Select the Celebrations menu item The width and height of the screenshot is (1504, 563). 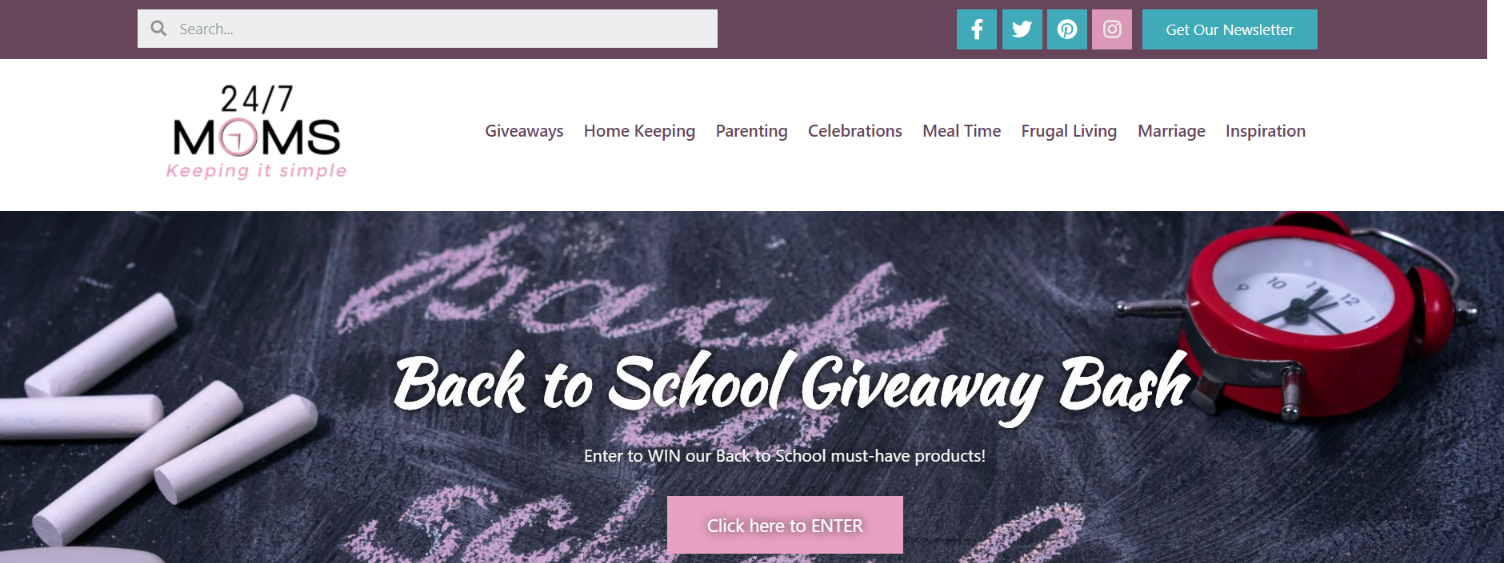click(x=855, y=131)
